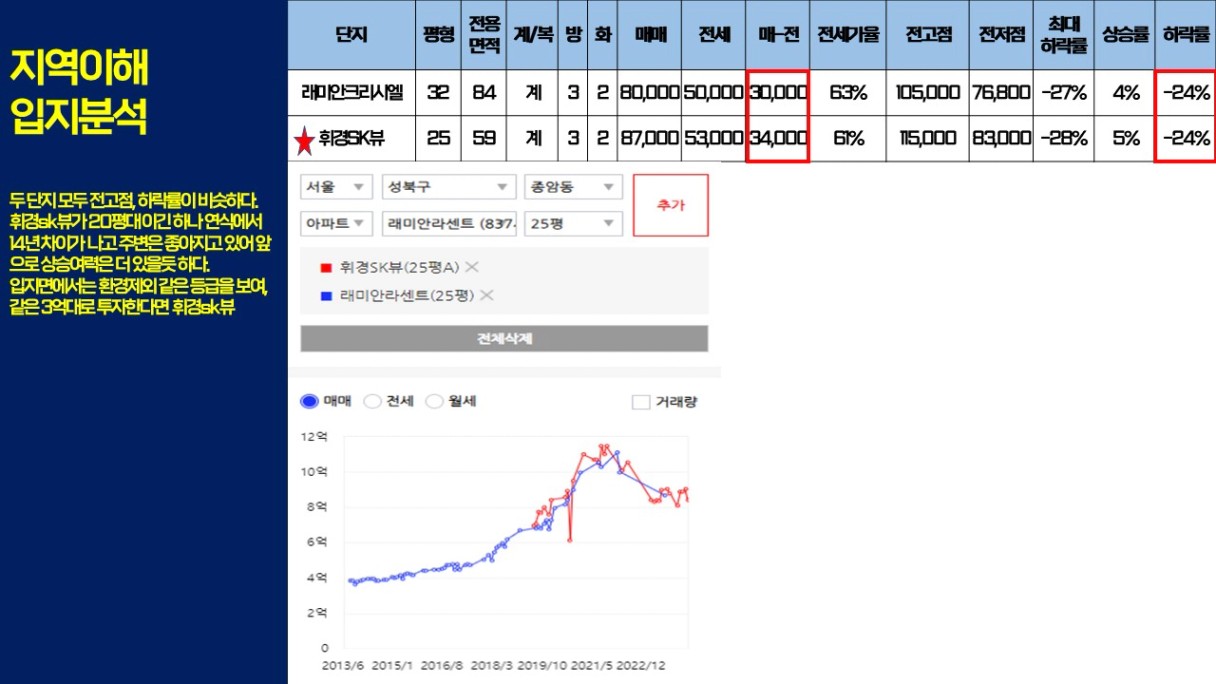Click the 최대 하락률 column header

point(1064,35)
